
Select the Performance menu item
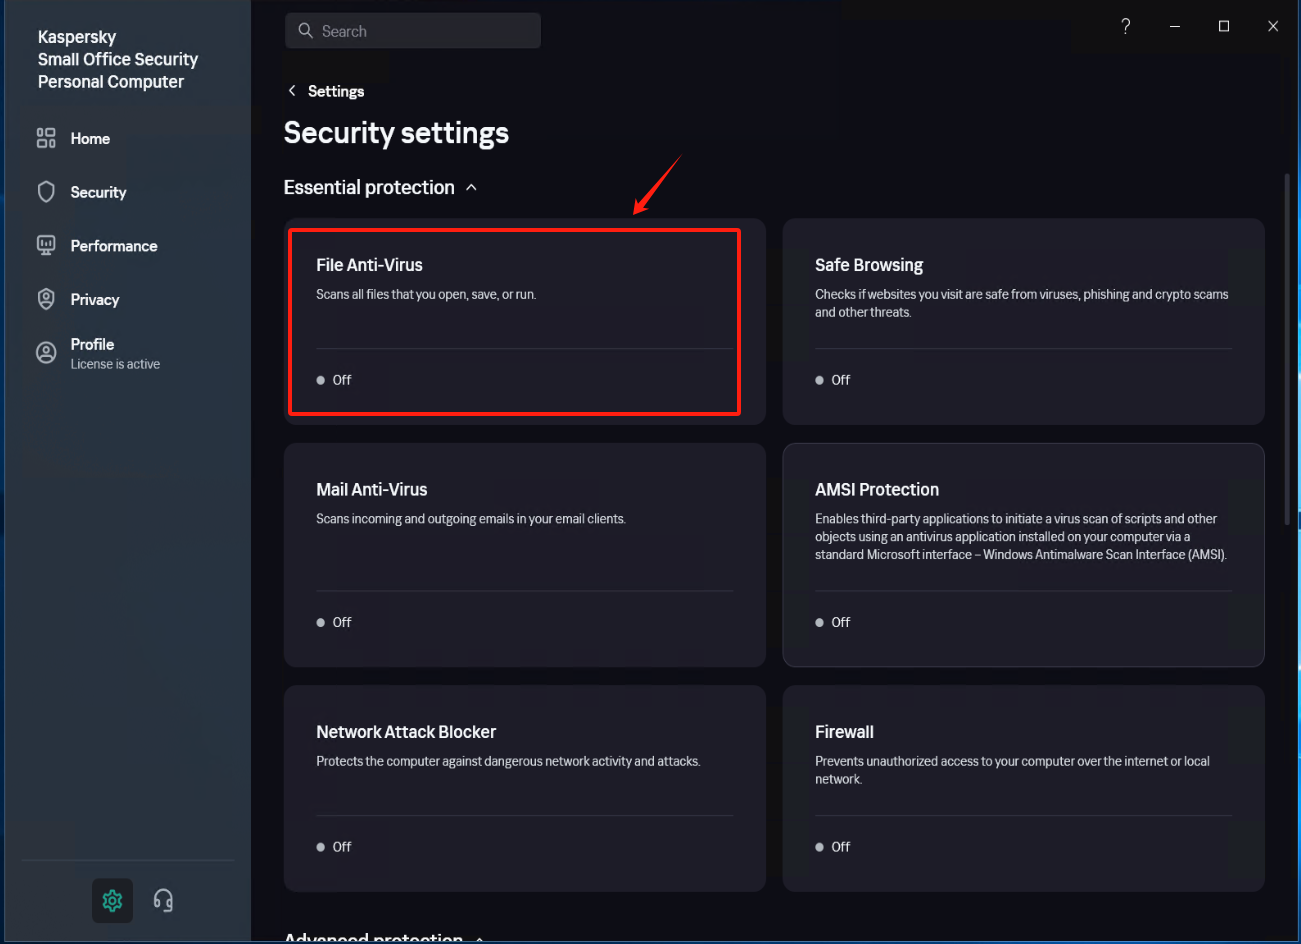(114, 246)
